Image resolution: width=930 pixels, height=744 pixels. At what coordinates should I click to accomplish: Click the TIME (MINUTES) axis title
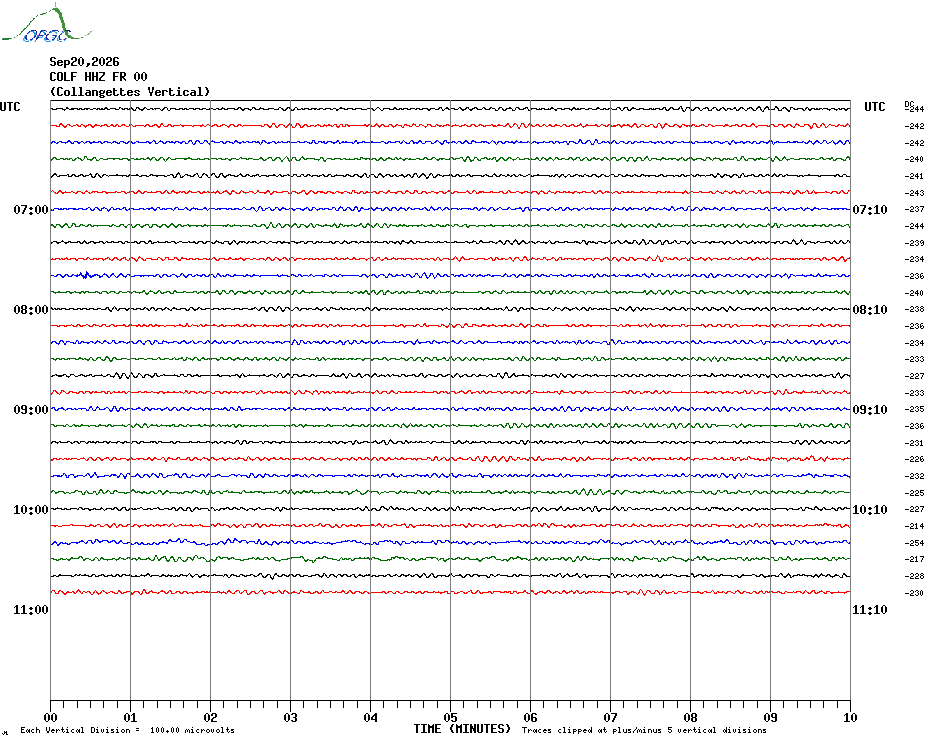462,729
